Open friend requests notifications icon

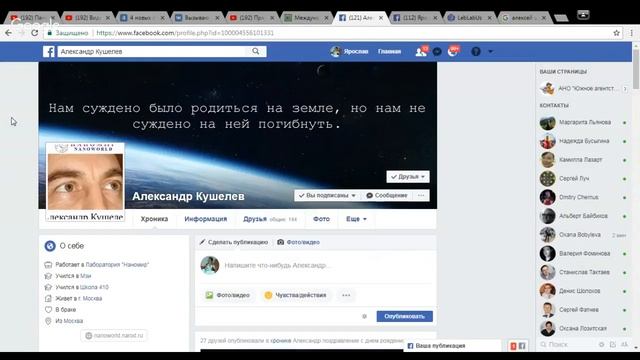pos(421,51)
